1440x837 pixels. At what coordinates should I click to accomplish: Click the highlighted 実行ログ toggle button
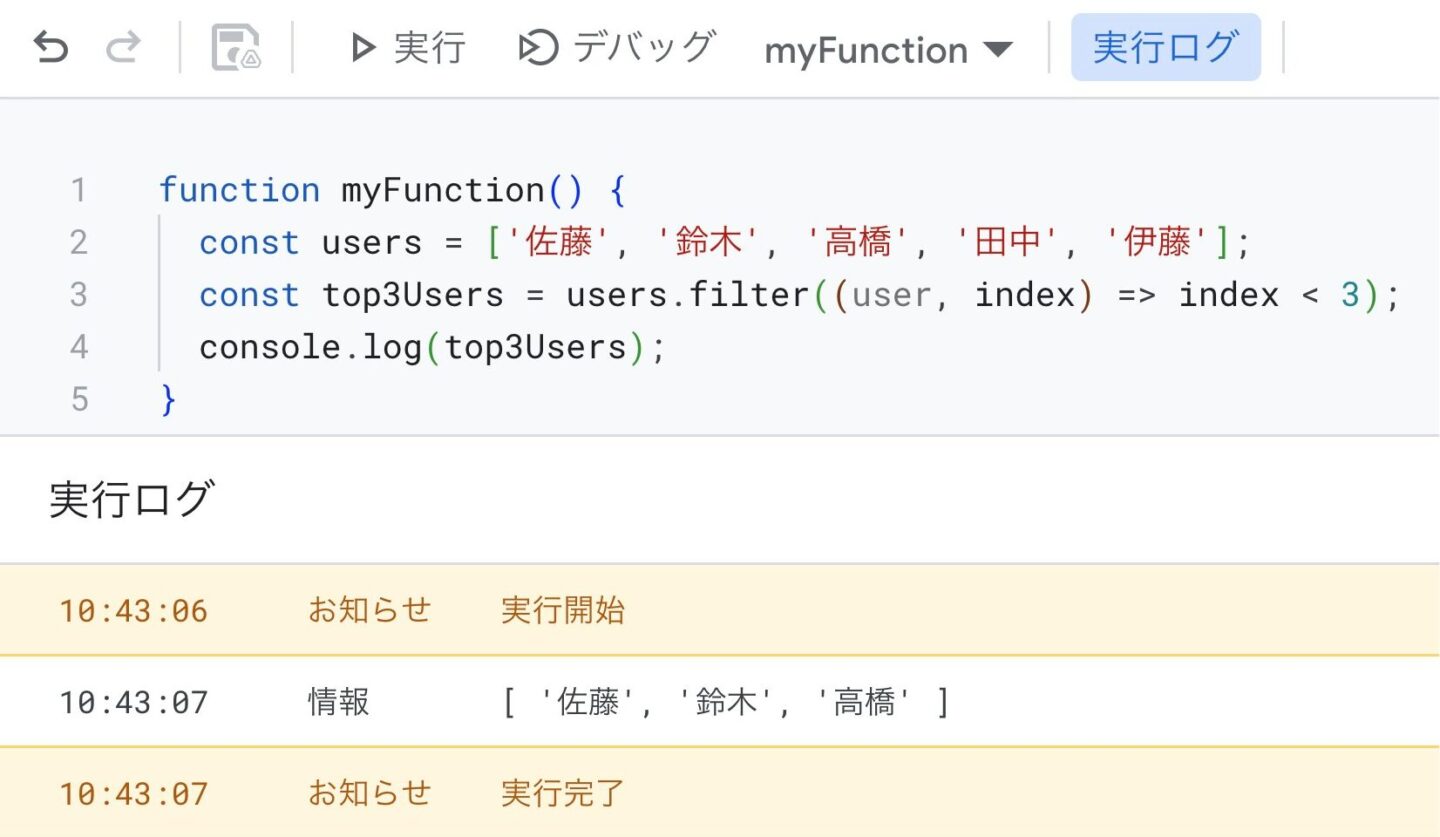click(1166, 45)
